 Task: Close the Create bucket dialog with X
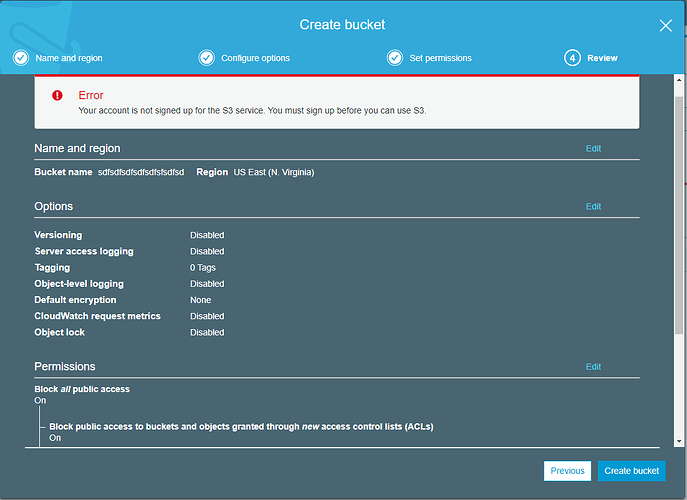pyautogui.click(x=665, y=25)
